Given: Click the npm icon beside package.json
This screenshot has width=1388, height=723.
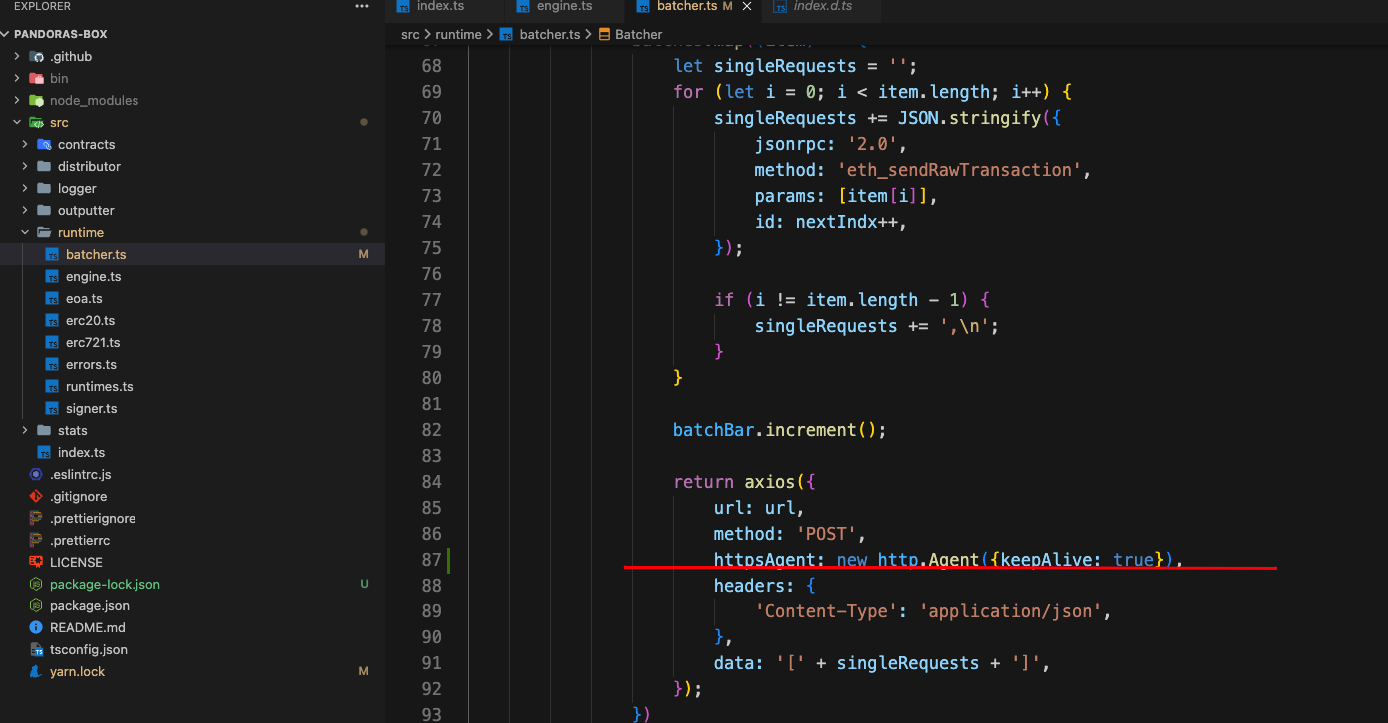Looking at the screenshot, I should pyautogui.click(x=36, y=605).
